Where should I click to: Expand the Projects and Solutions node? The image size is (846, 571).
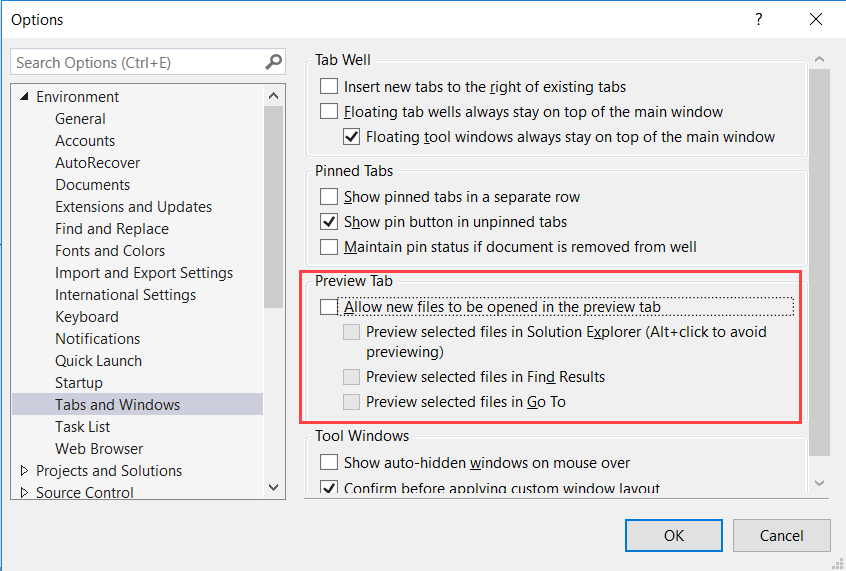(x=25, y=471)
